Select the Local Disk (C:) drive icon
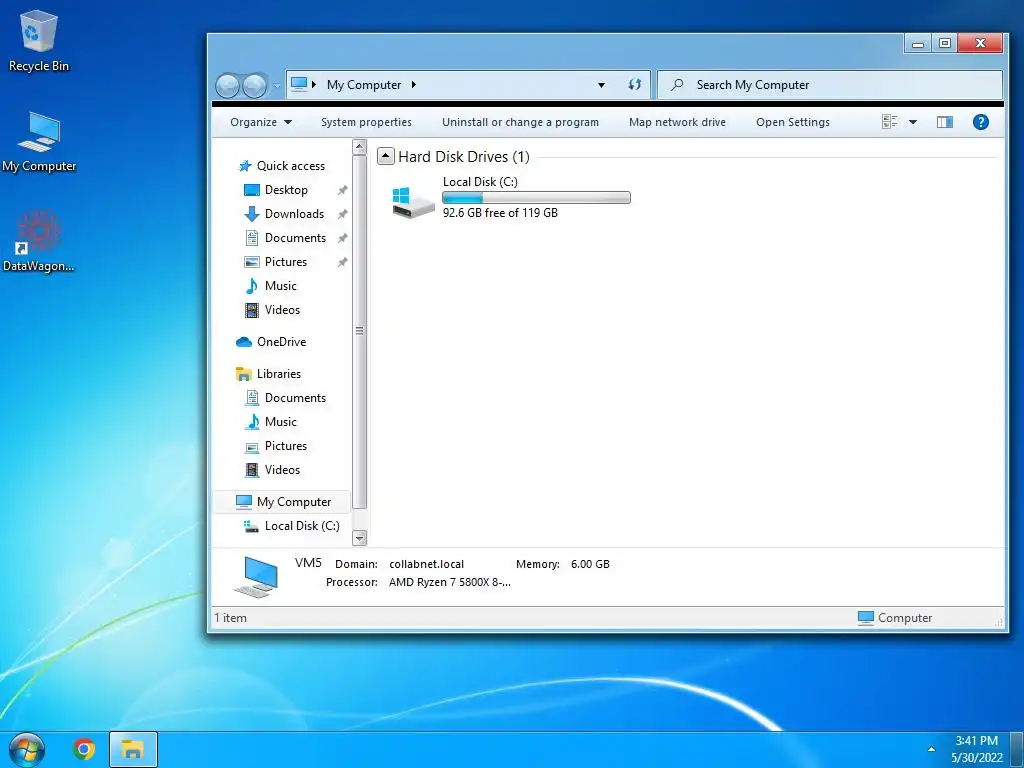Screen dimensions: 1024x768 point(413,202)
